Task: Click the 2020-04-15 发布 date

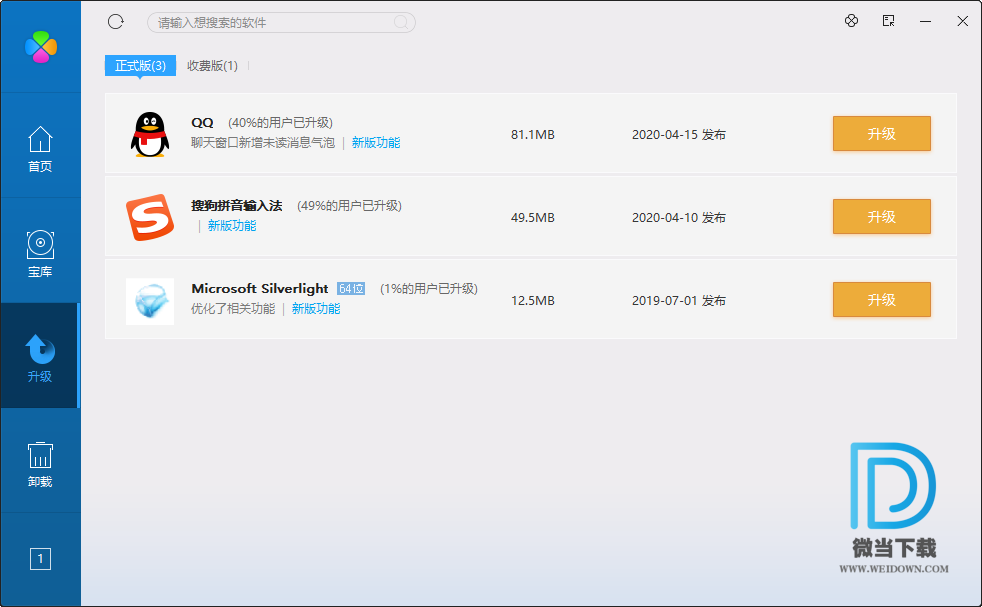Action: click(x=679, y=135)
